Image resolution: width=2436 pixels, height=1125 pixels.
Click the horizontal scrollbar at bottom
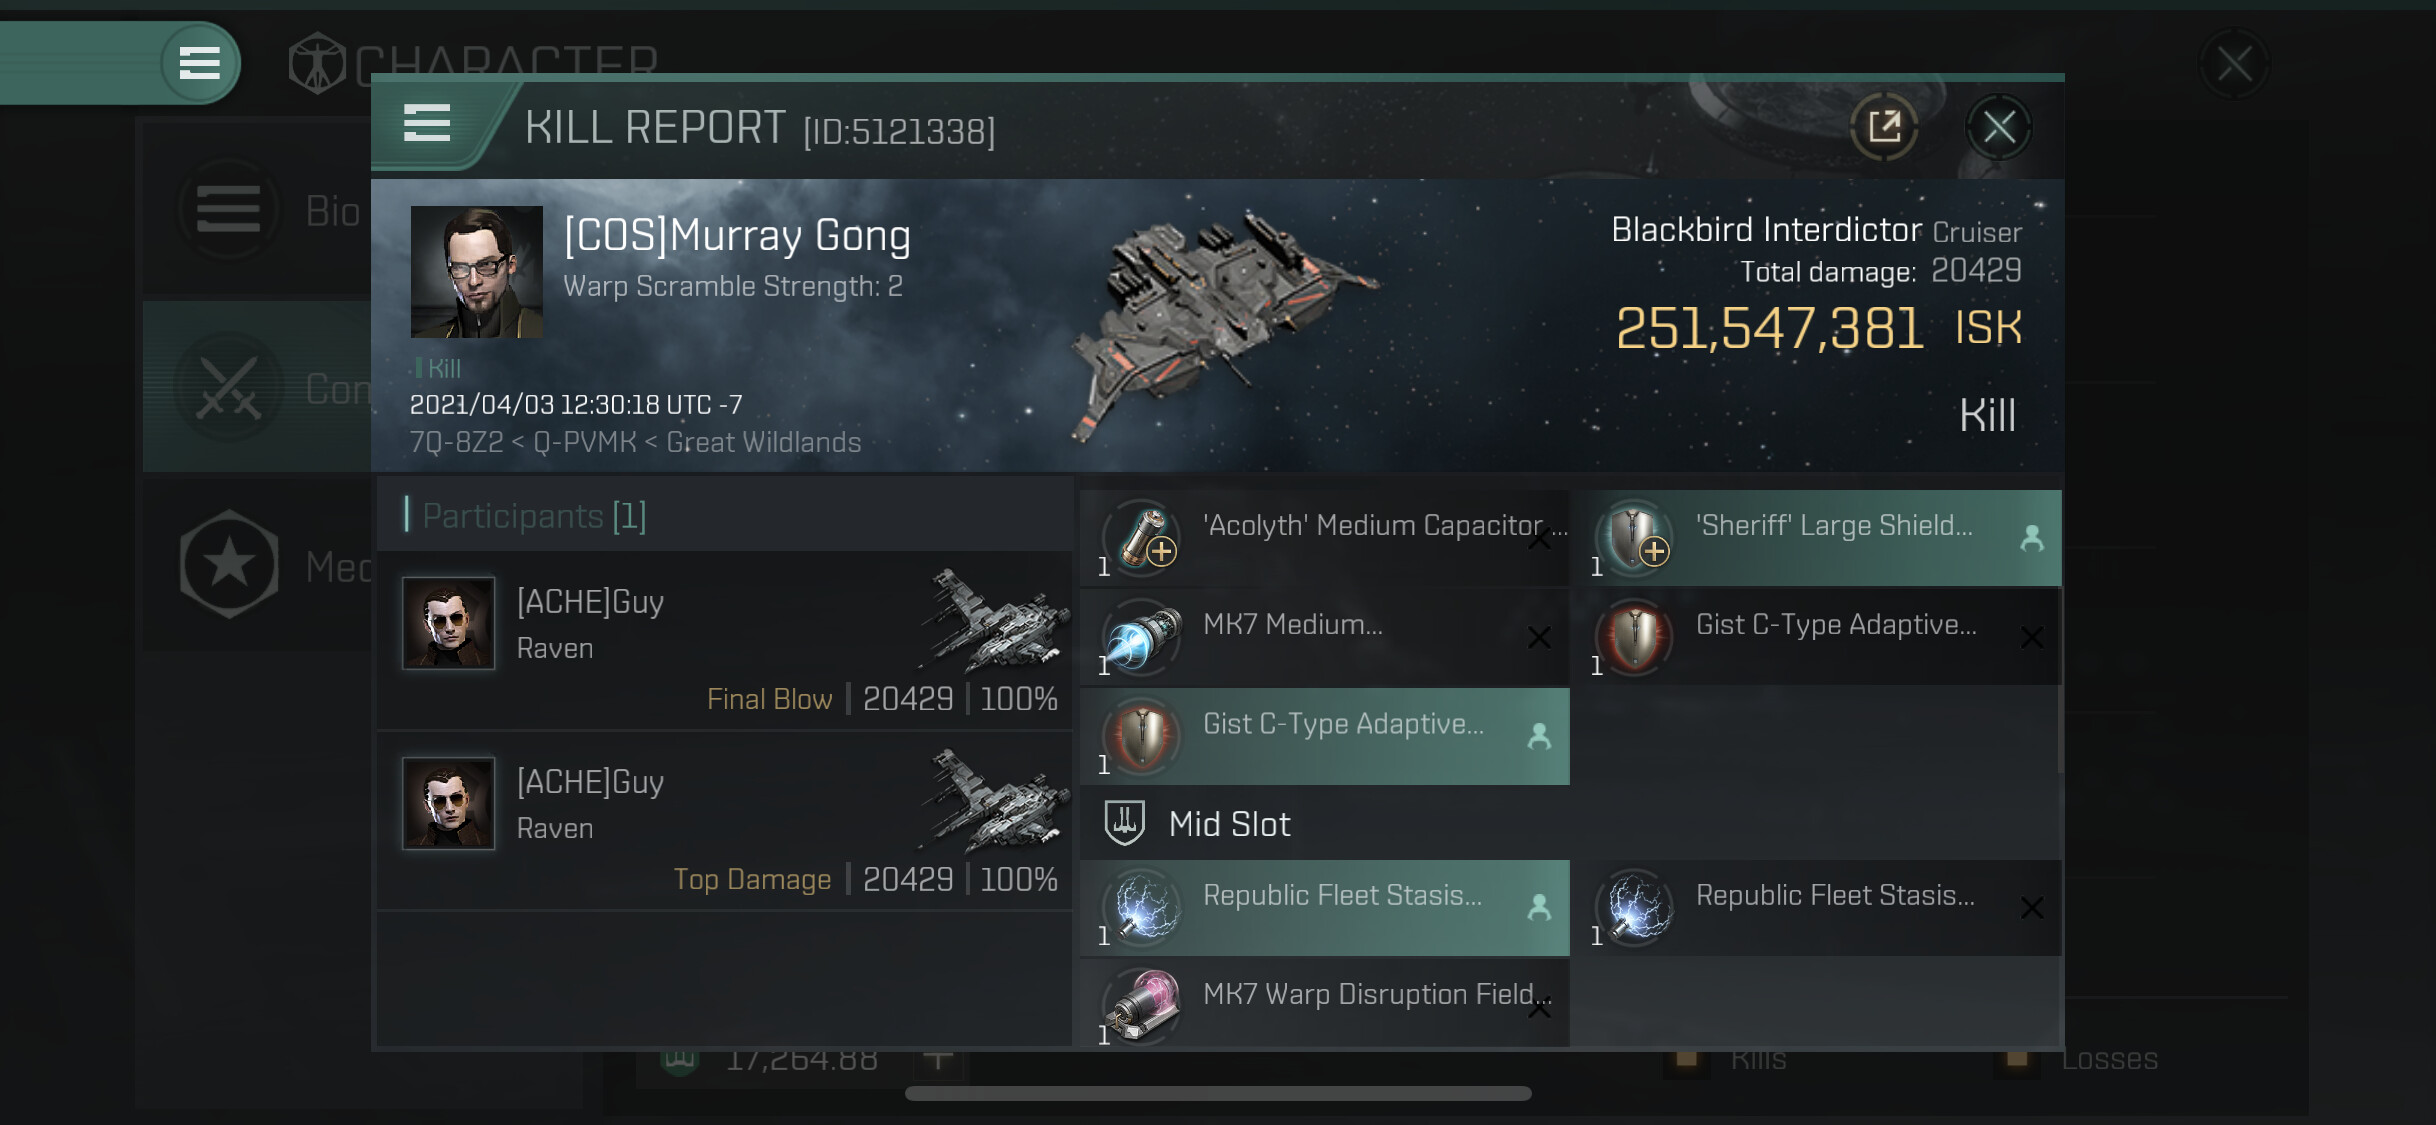tap(1218, 1093)
